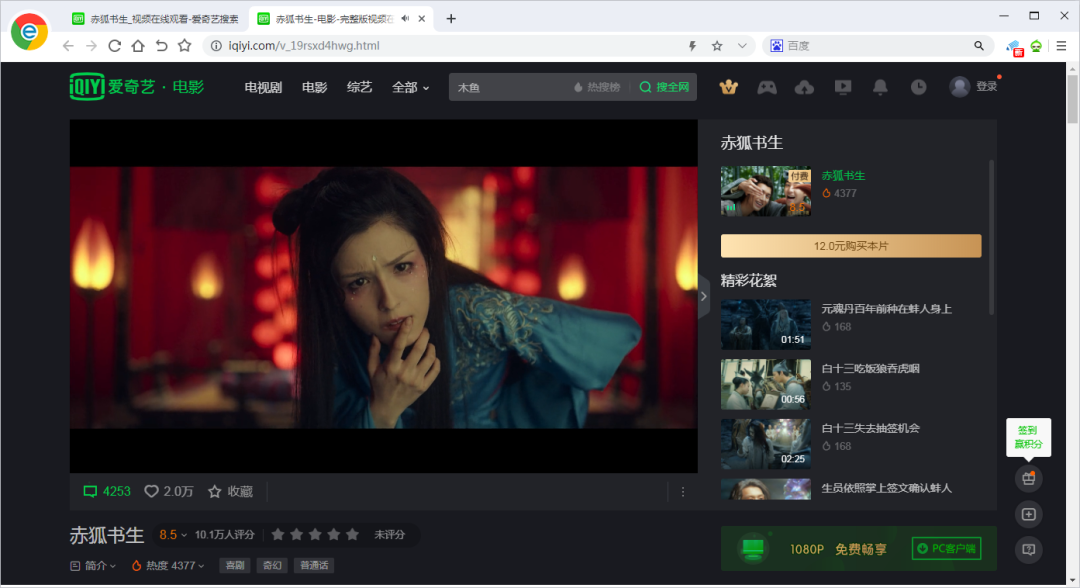This screenshot has width=1080, height=588.
Task: Expand the 简介 synopsis
Action: (93, 565)
